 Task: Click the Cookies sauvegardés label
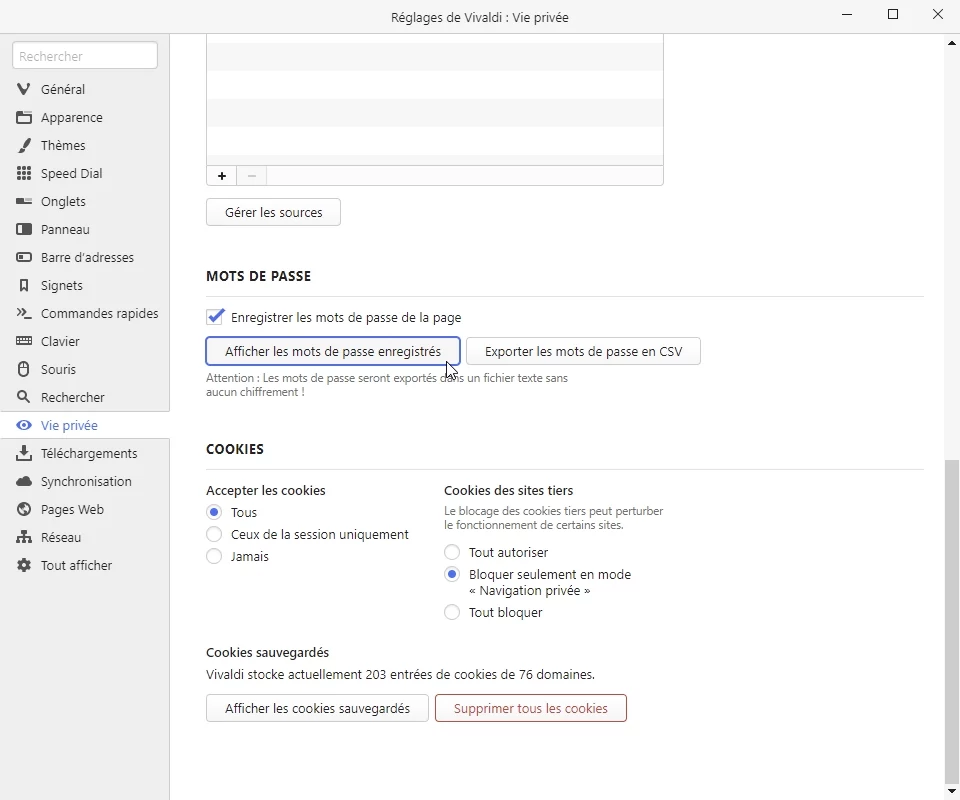[268, 652]
